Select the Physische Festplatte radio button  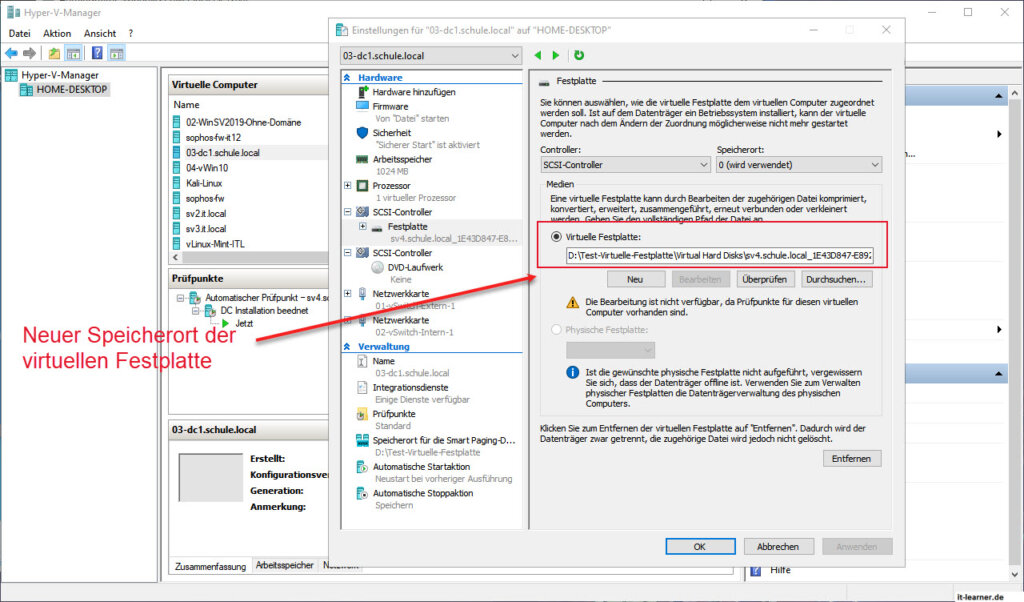(556, 330)
